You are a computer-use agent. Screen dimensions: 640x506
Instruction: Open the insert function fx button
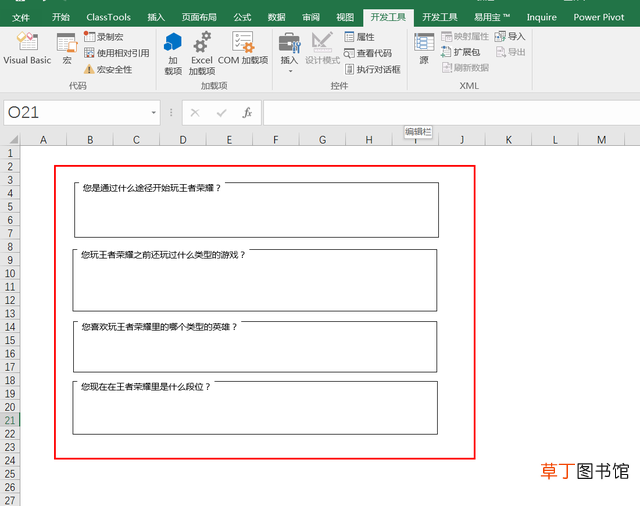tap(247, 113)
